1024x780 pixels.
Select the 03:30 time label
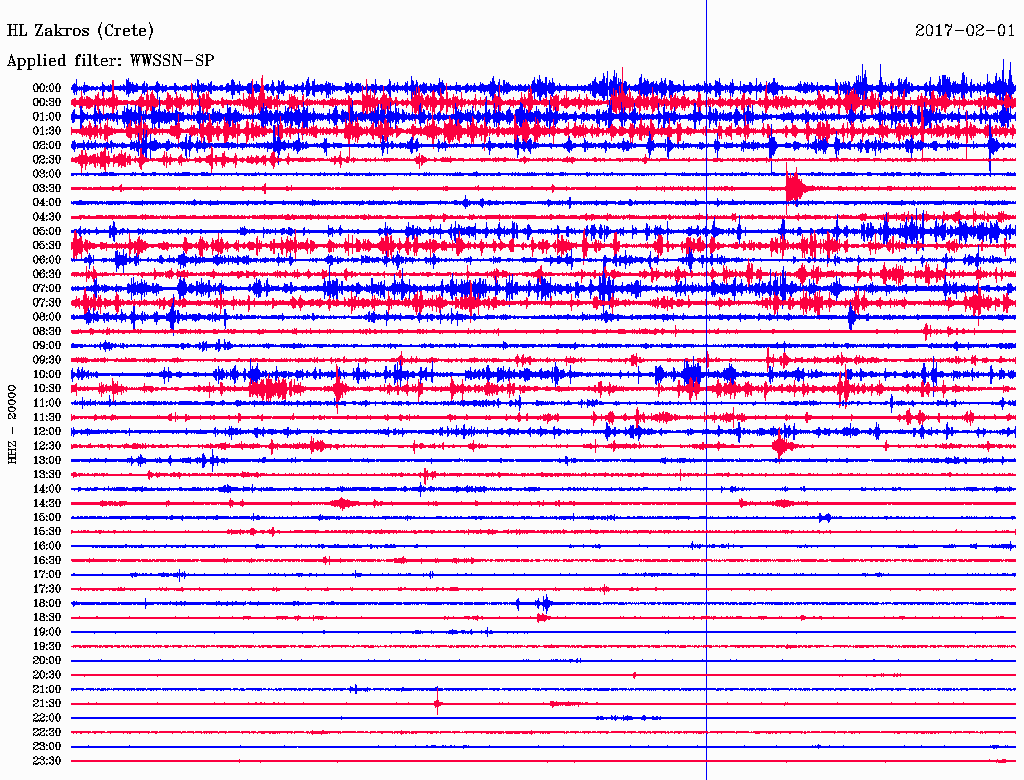point(47,188)
